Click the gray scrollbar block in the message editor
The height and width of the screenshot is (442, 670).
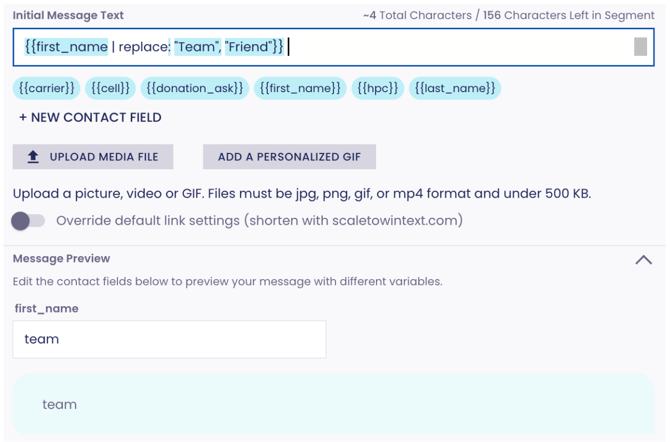(x=640, y=47)
